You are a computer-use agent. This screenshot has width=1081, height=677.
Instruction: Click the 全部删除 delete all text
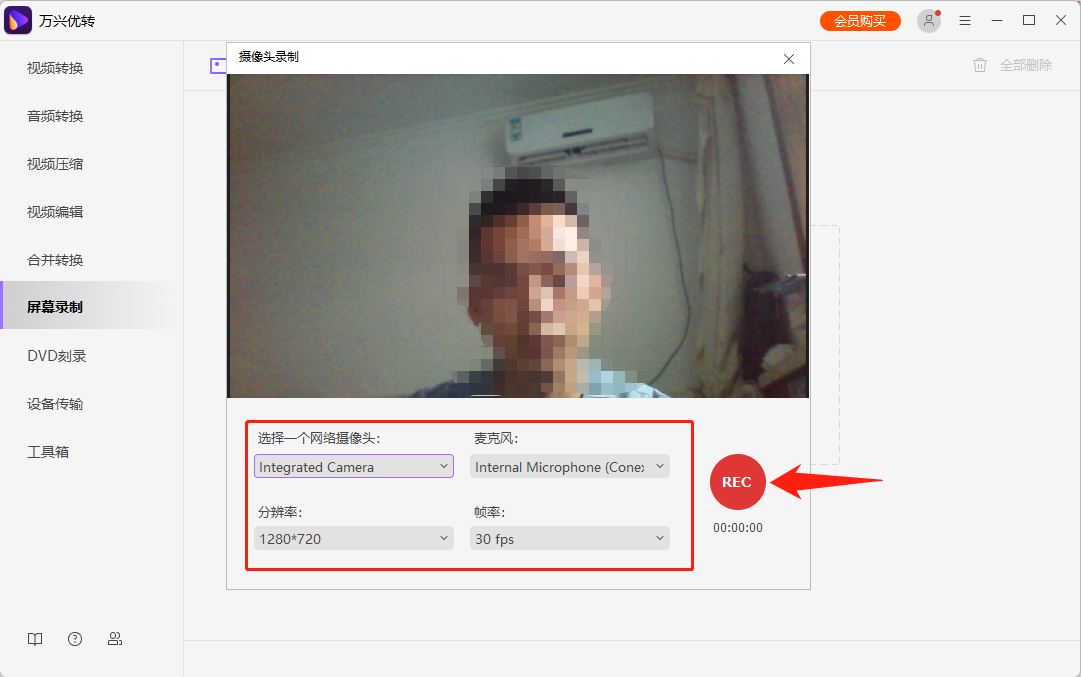pos(1026,65)
